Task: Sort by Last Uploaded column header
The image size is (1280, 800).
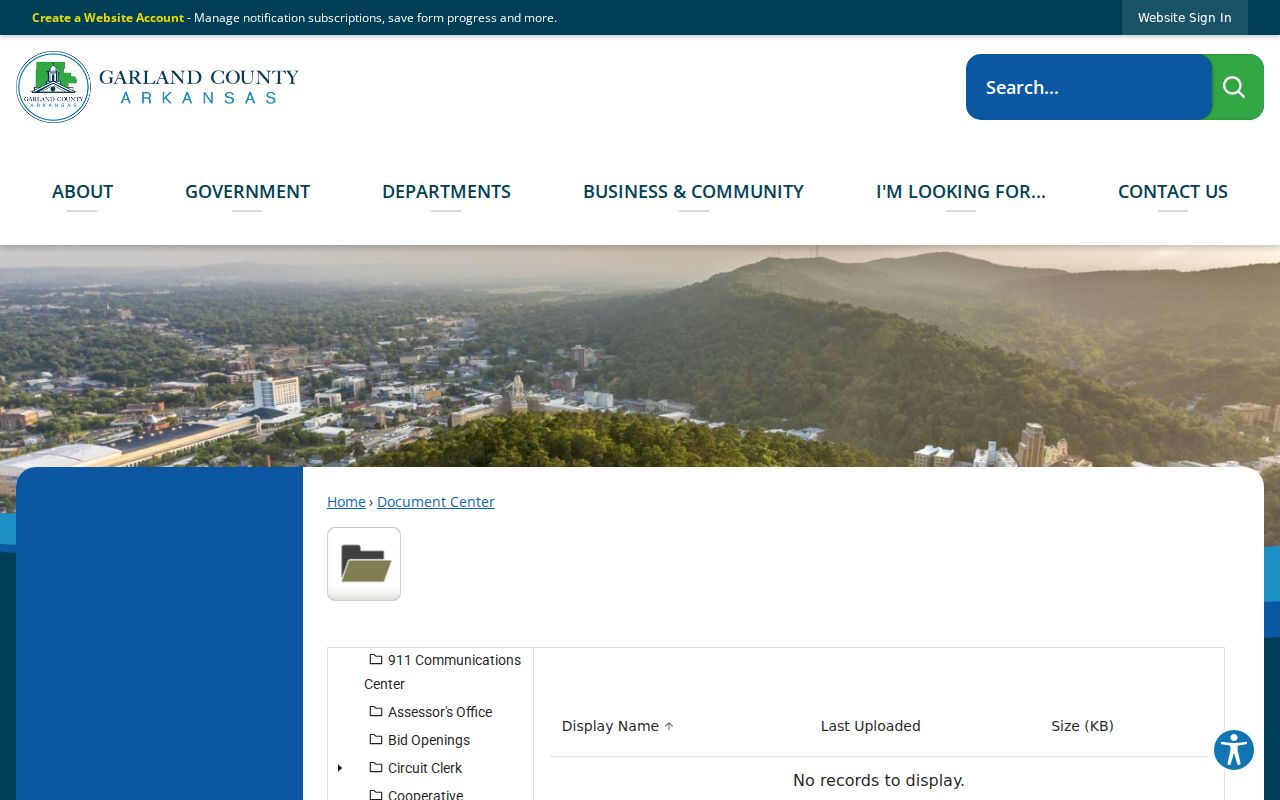Action: tap(871, 726)
